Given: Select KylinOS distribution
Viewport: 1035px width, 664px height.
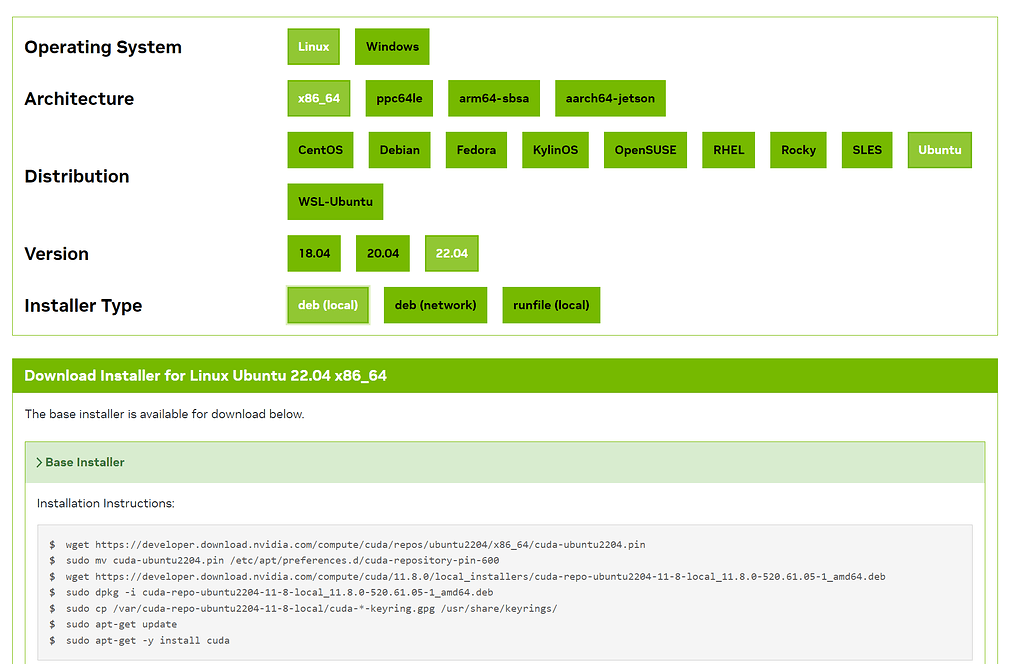Looking at the screenshot, I should coord(555,150).
